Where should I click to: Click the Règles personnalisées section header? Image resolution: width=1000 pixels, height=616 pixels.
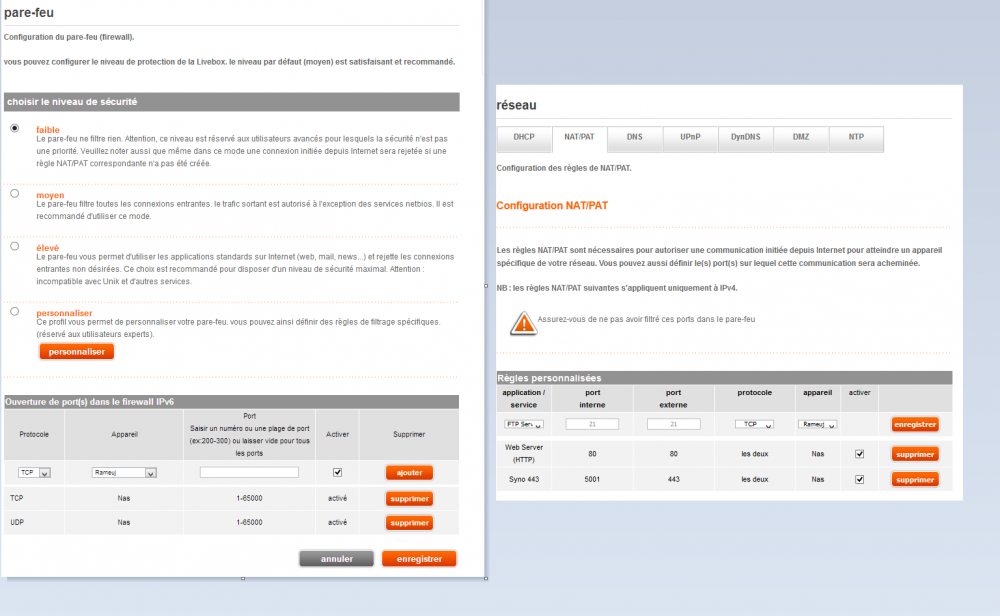724,378
